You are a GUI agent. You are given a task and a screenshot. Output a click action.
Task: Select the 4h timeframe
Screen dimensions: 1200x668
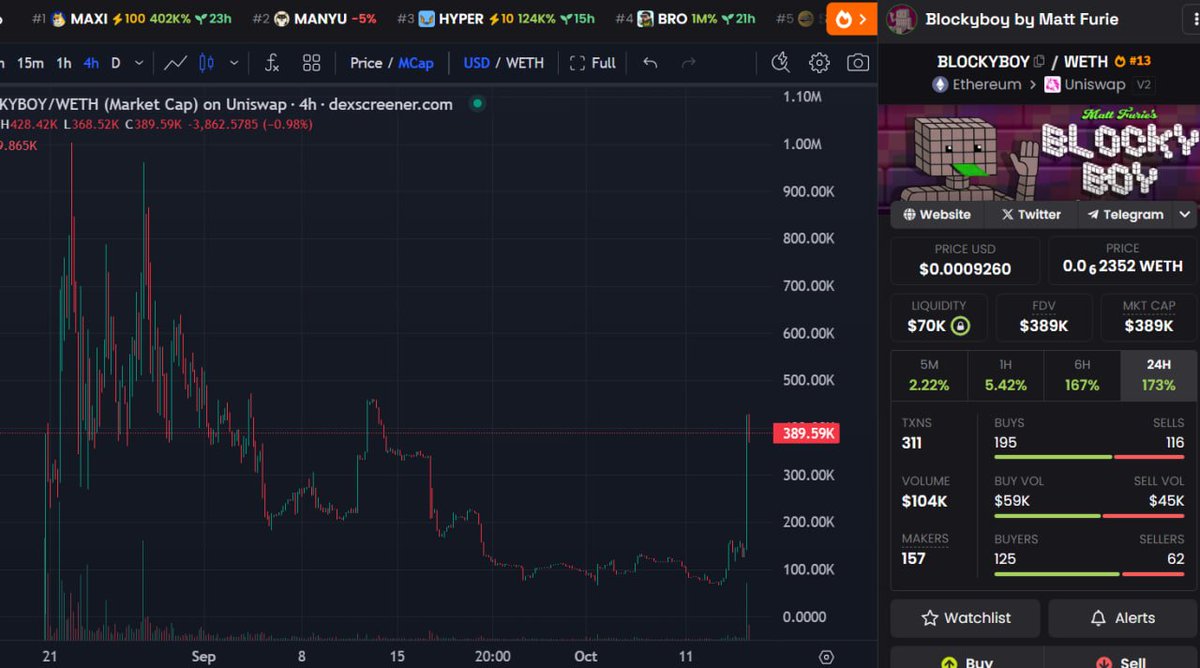coord(91,63)
